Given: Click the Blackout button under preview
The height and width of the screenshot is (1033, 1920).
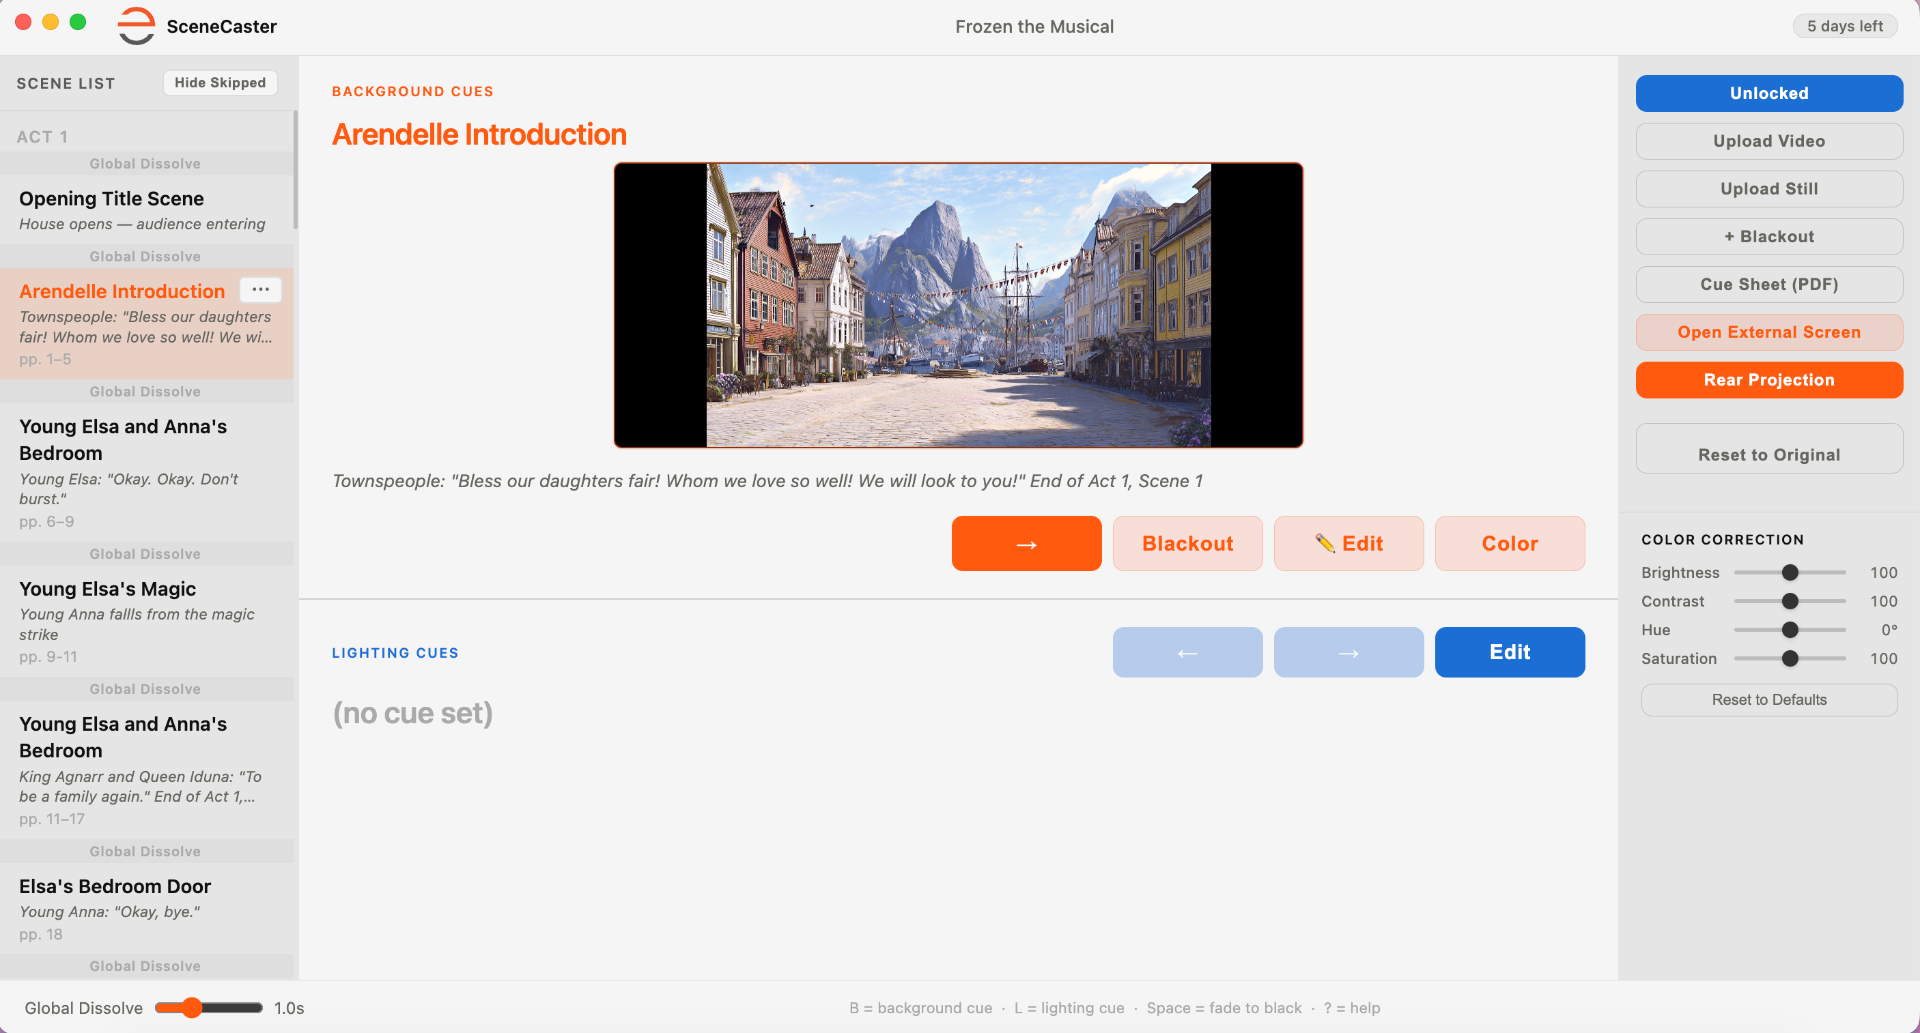Looking at the screenshot, I should (1187, 544).
